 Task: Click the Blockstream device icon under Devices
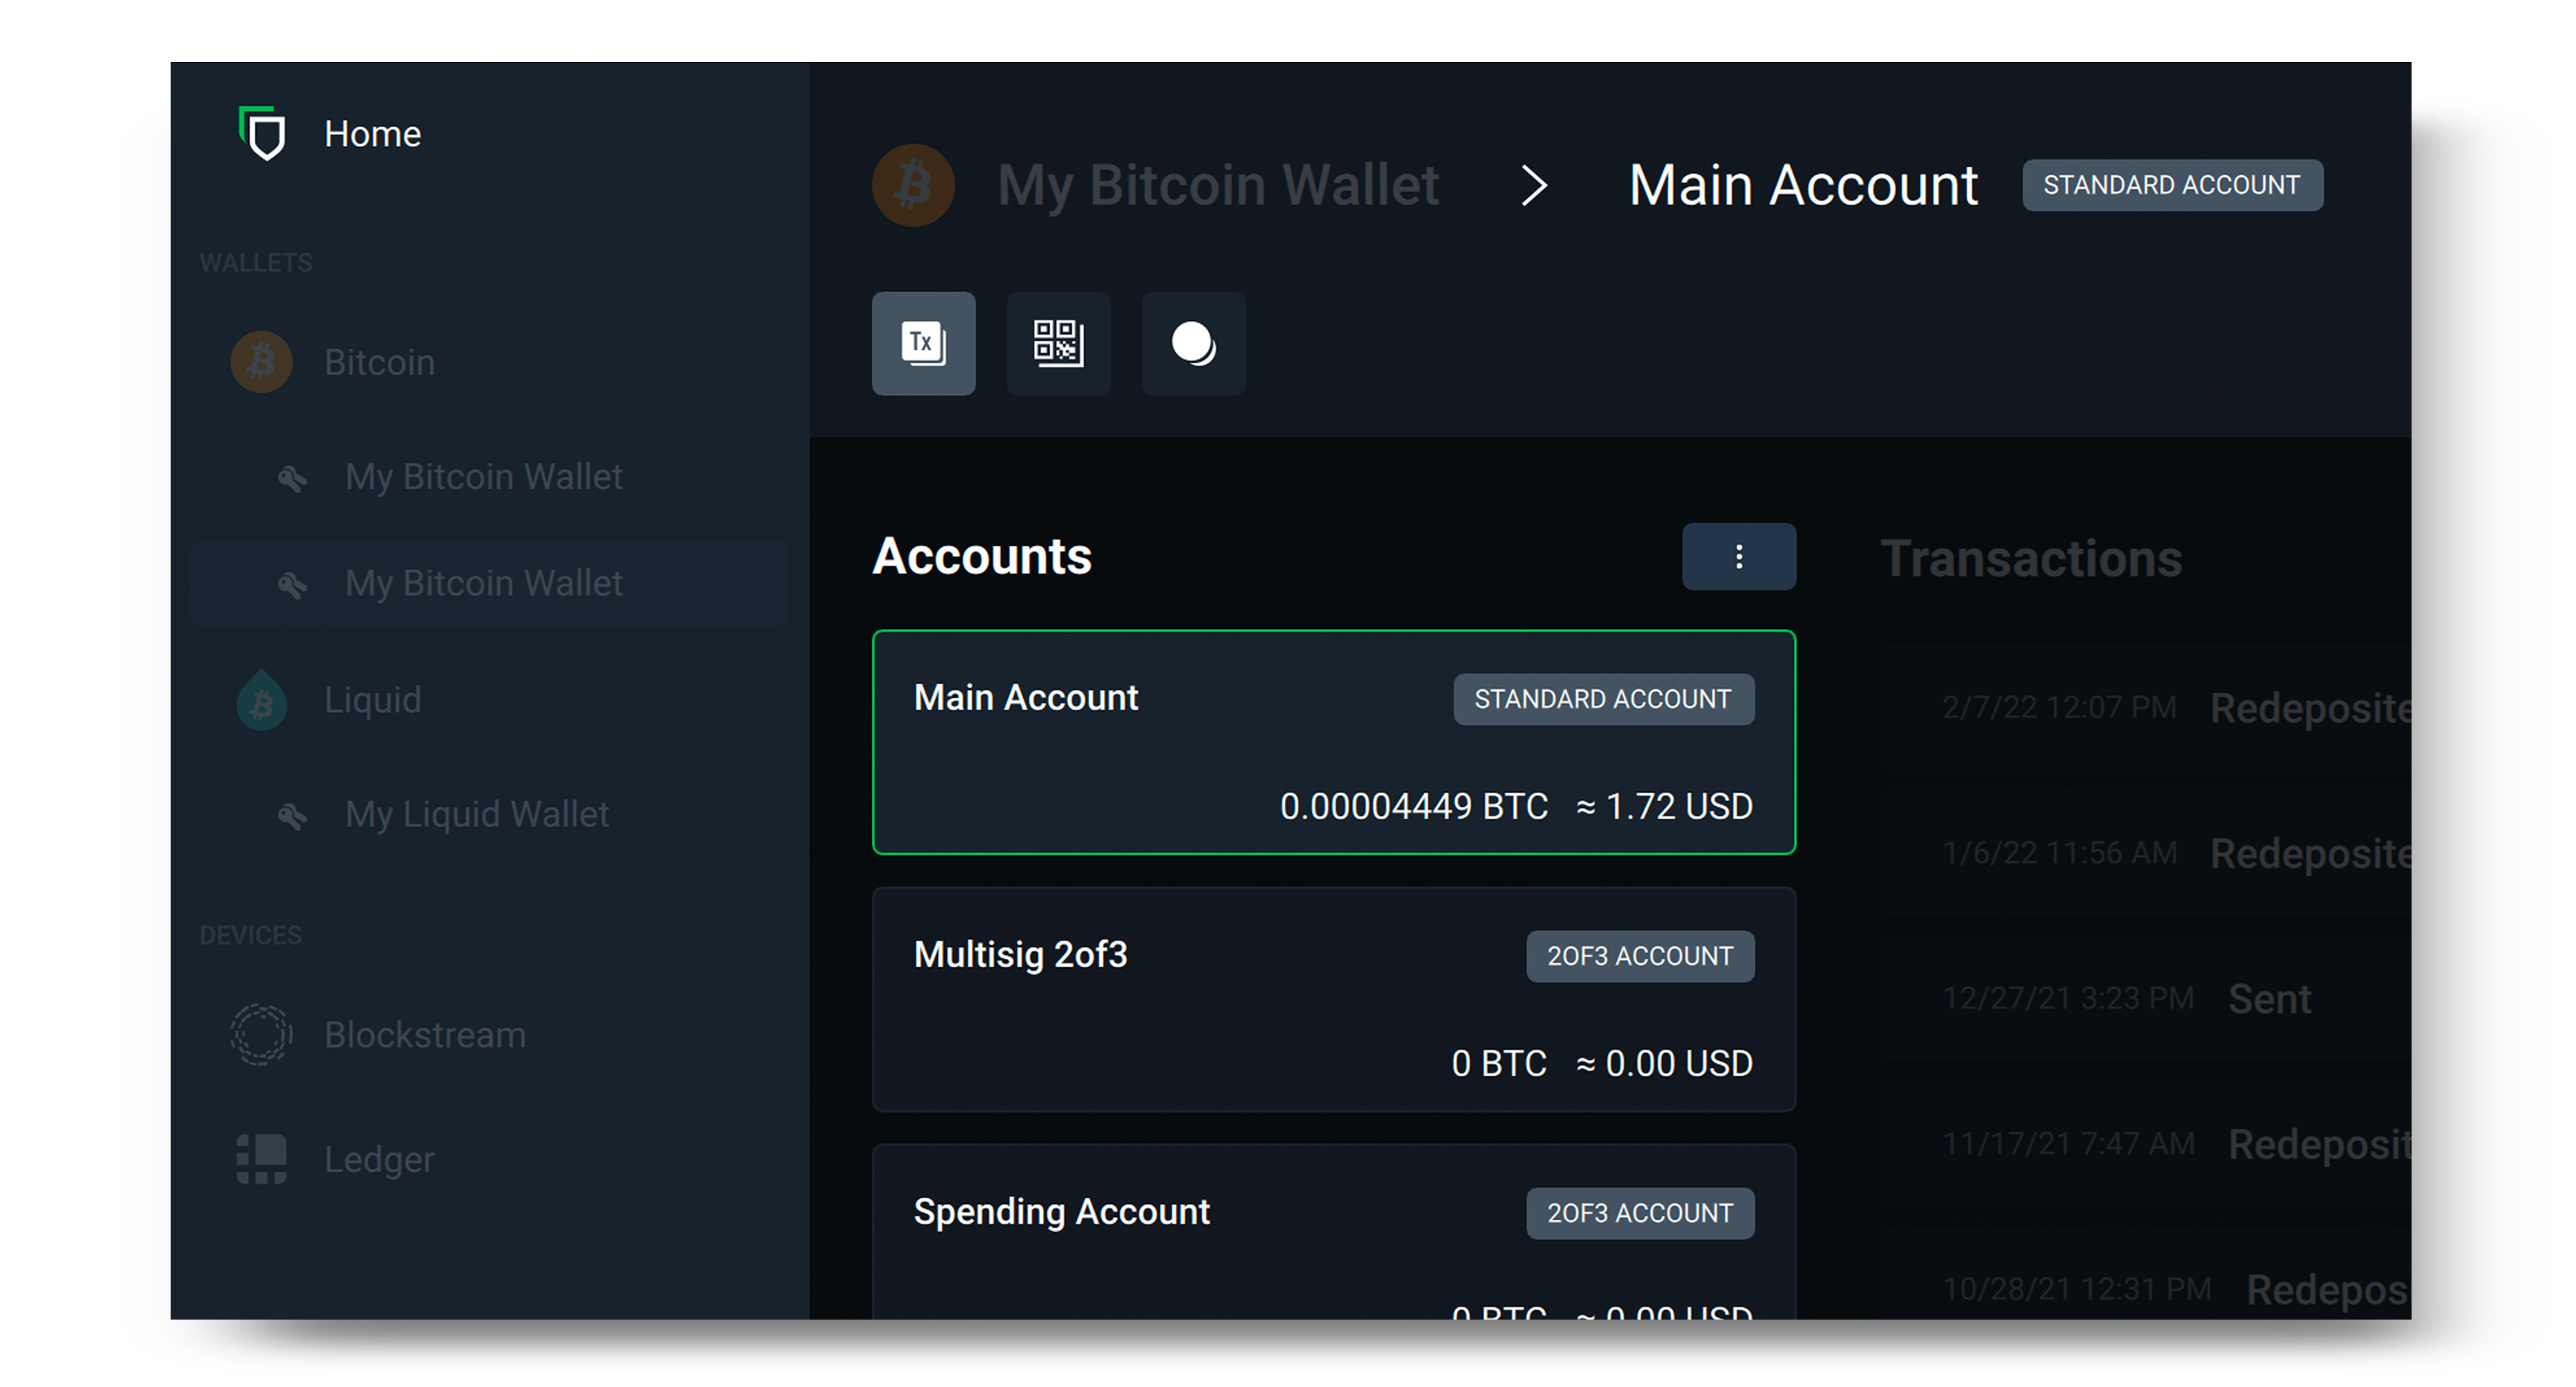(x=261, y=1034)
